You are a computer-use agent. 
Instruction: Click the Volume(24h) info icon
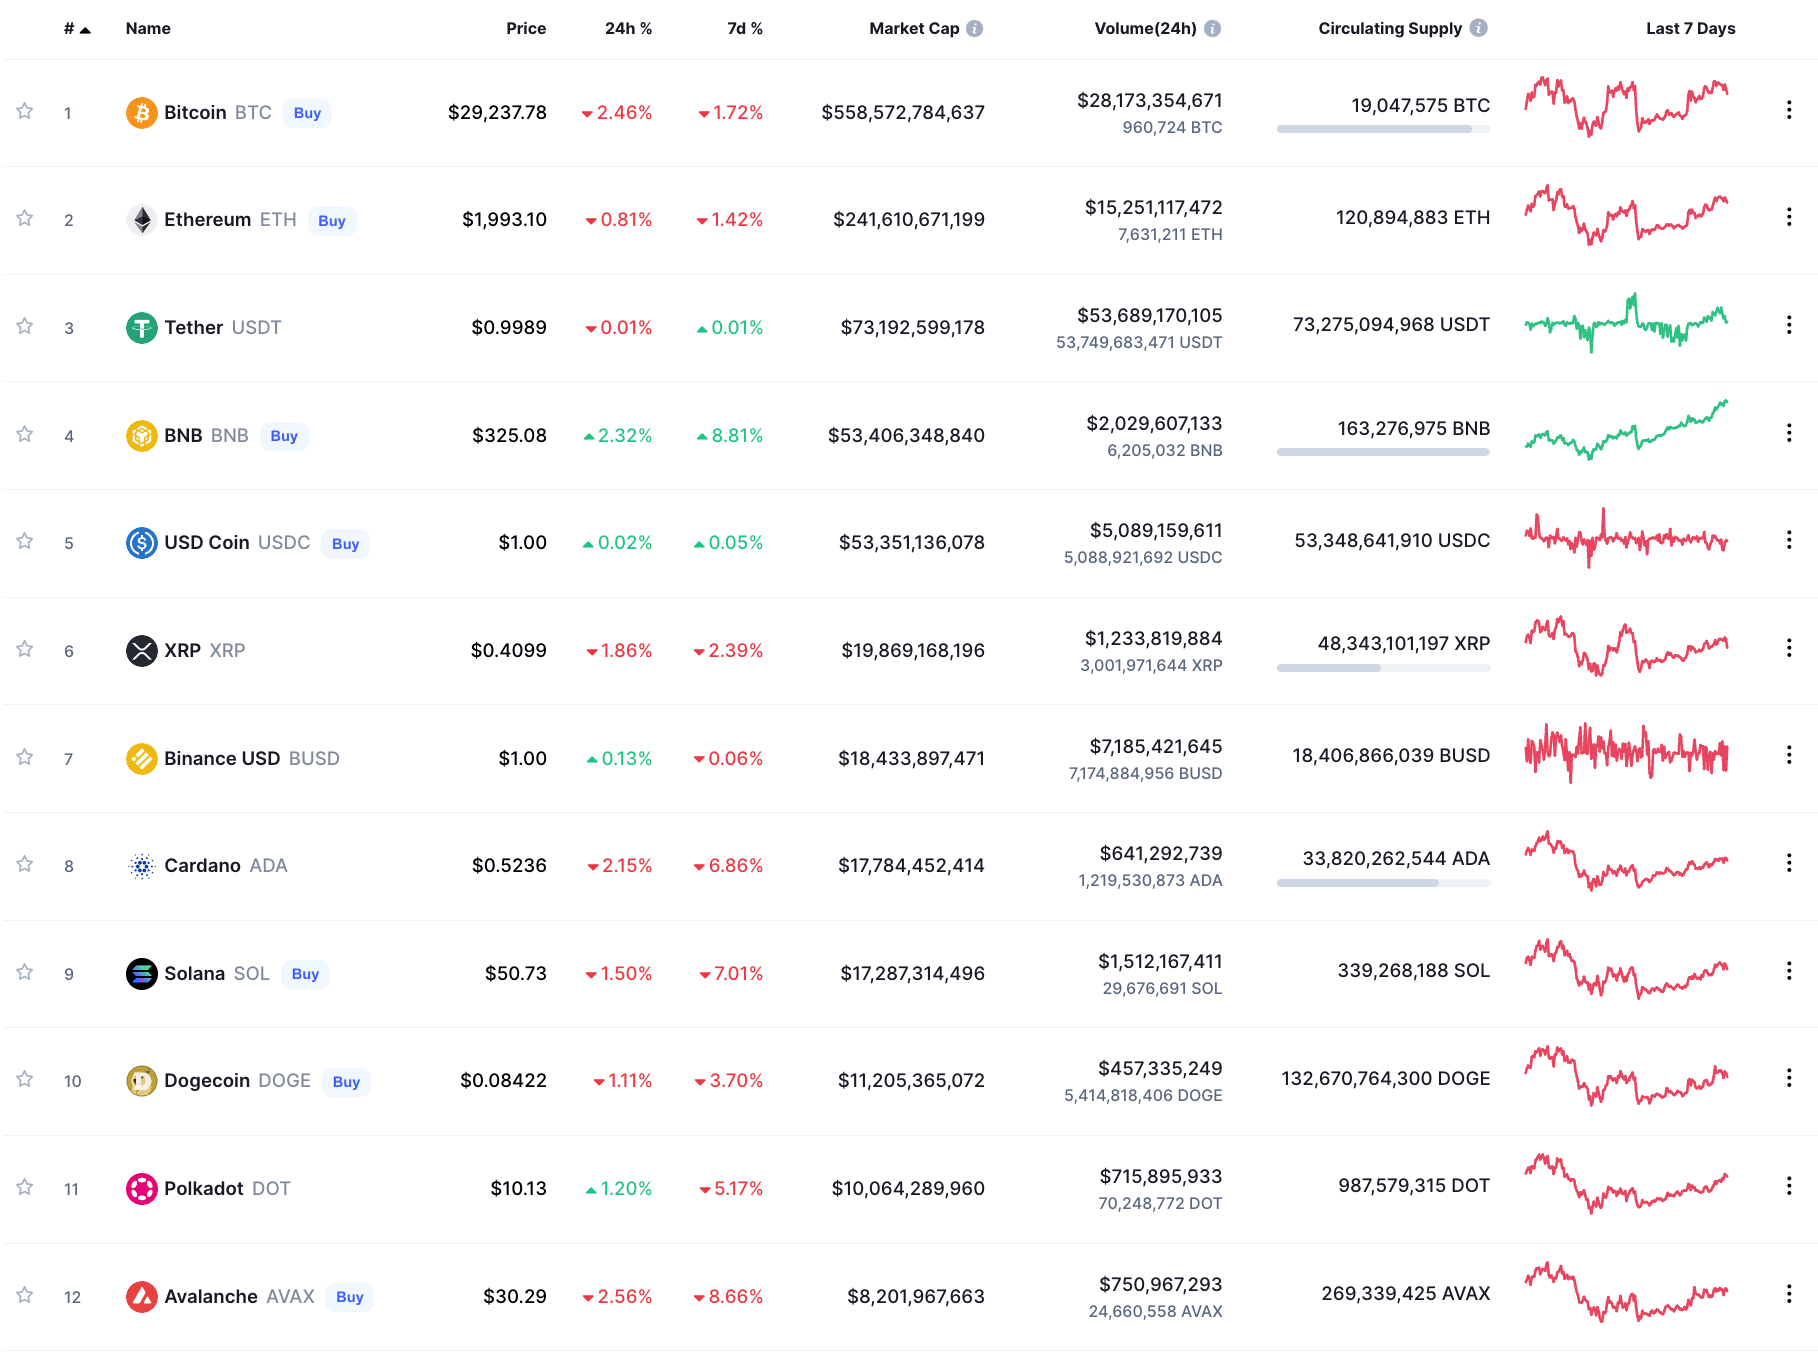[x=1213, y=29]
